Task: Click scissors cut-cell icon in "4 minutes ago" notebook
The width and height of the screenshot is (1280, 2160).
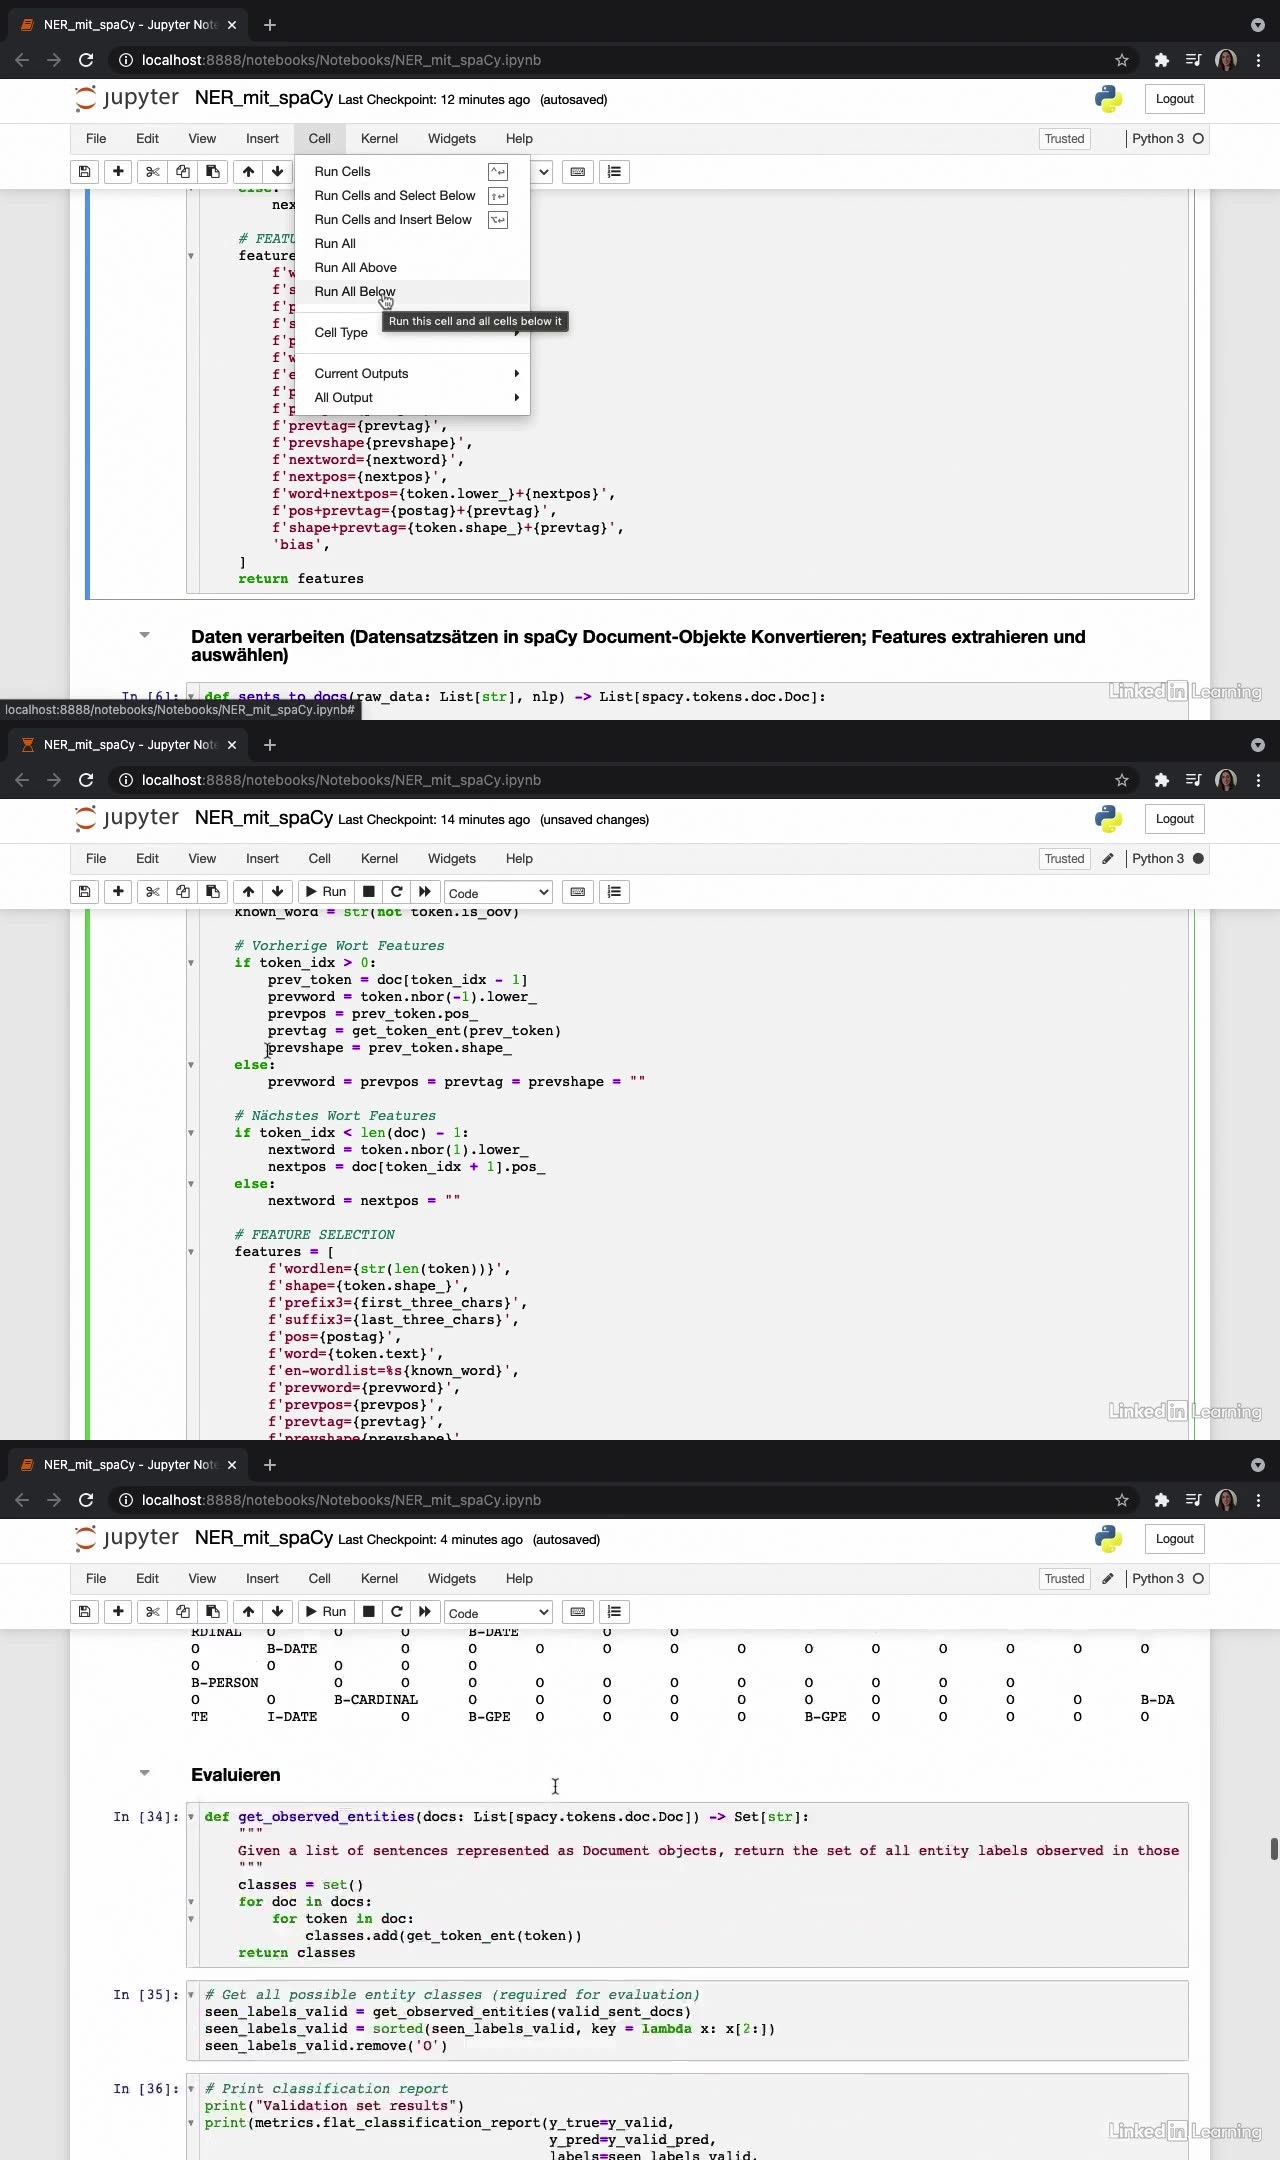Action: 153,1612
